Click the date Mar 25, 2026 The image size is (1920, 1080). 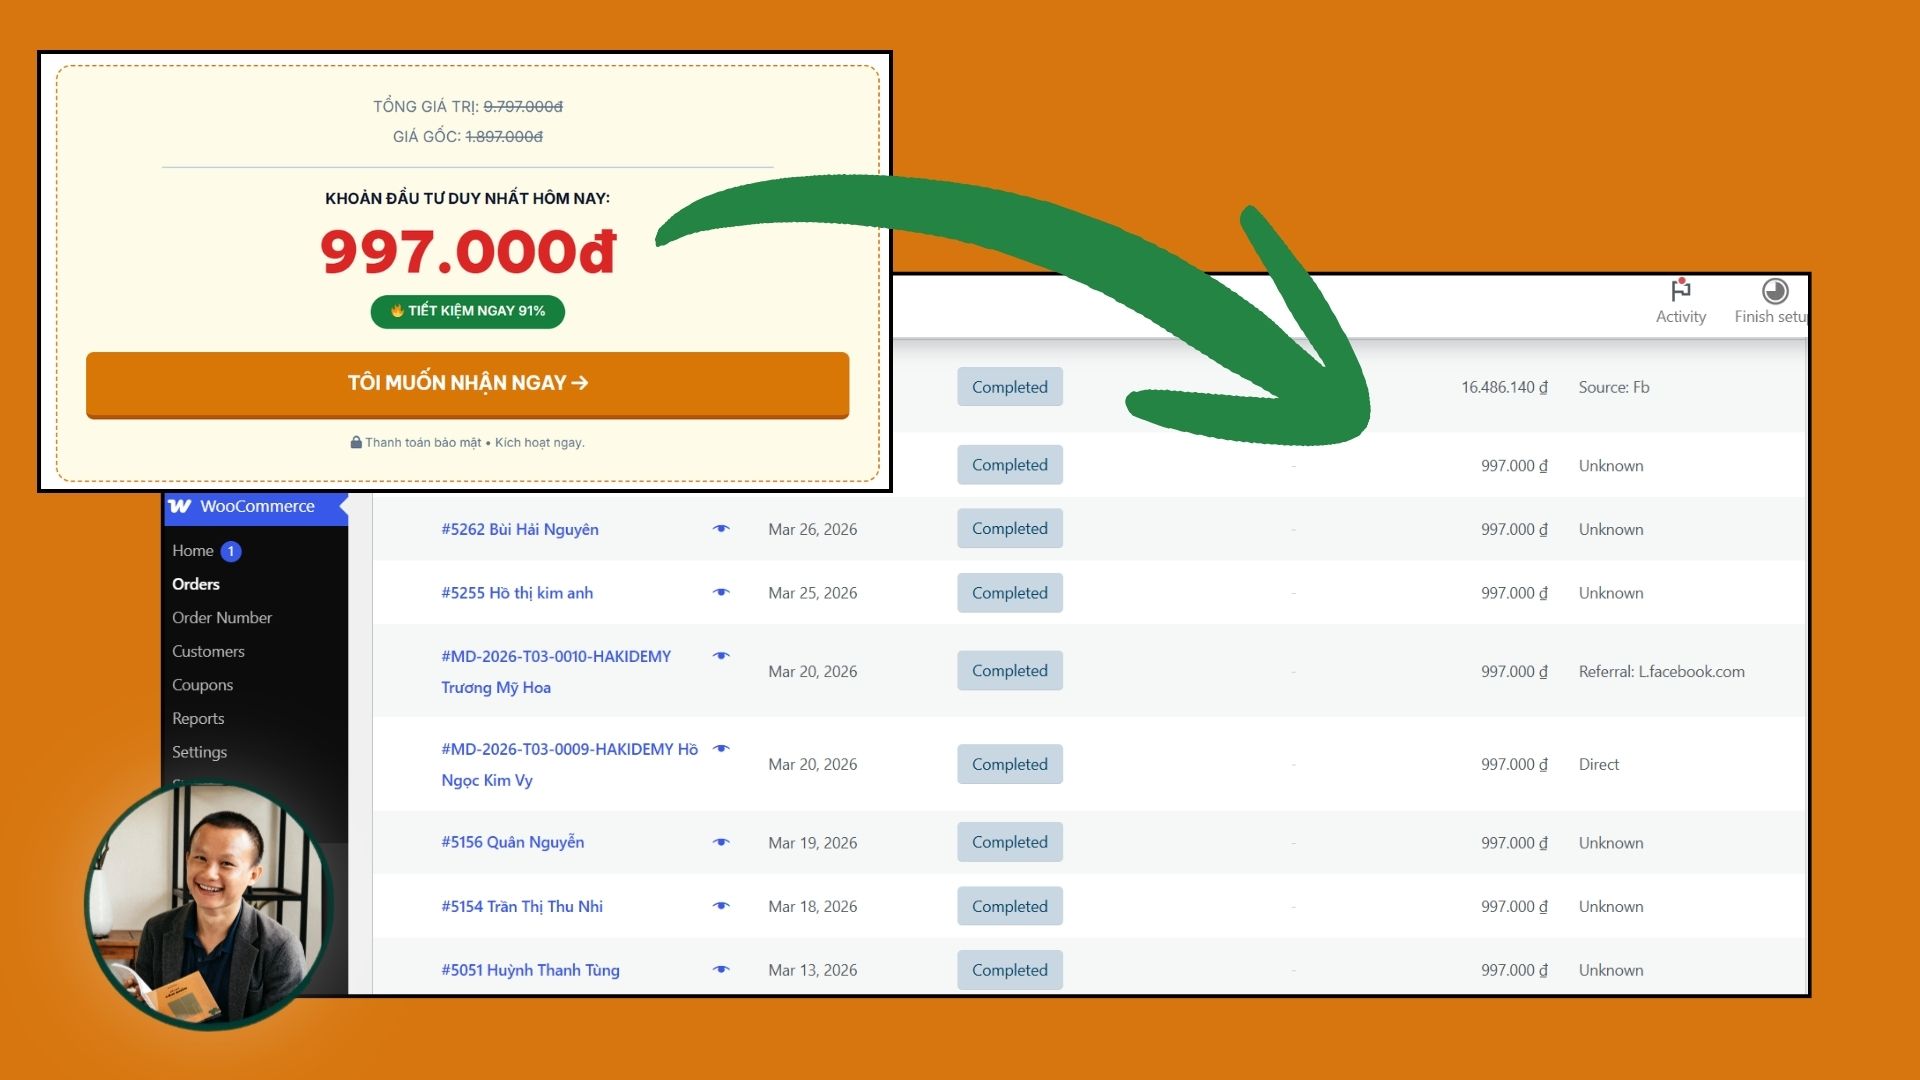point(813,593)
